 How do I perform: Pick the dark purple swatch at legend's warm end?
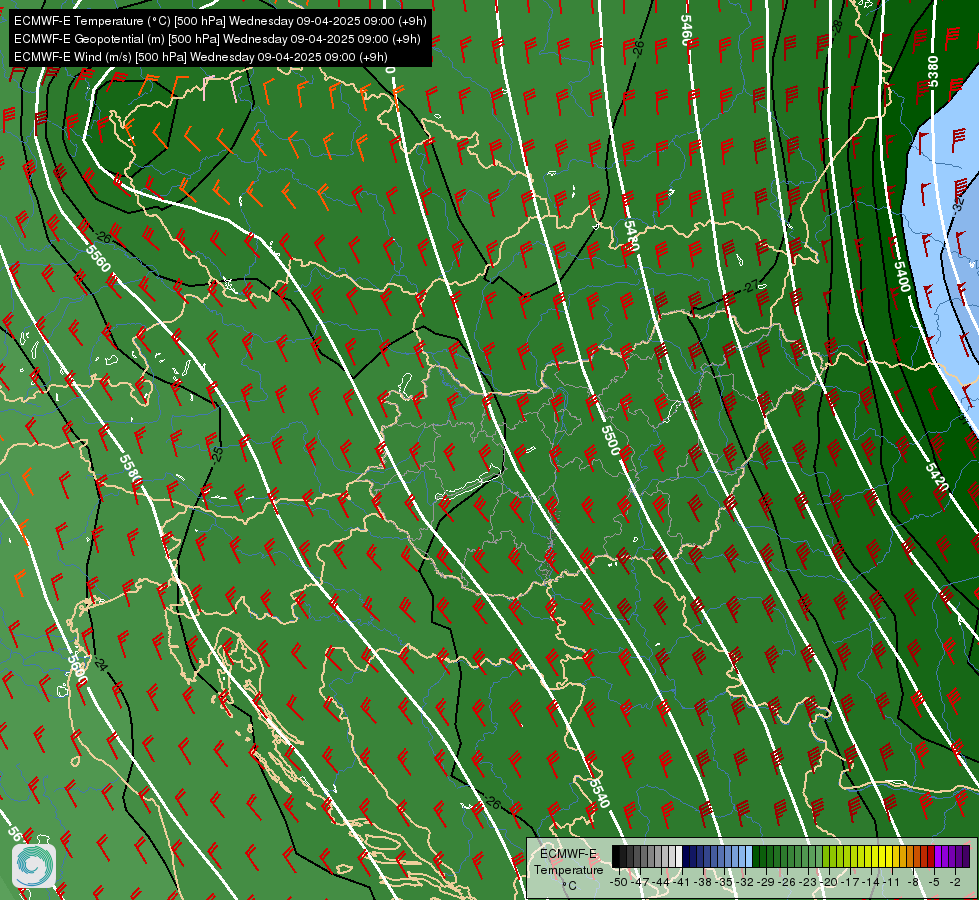click(x=966, y=857)
